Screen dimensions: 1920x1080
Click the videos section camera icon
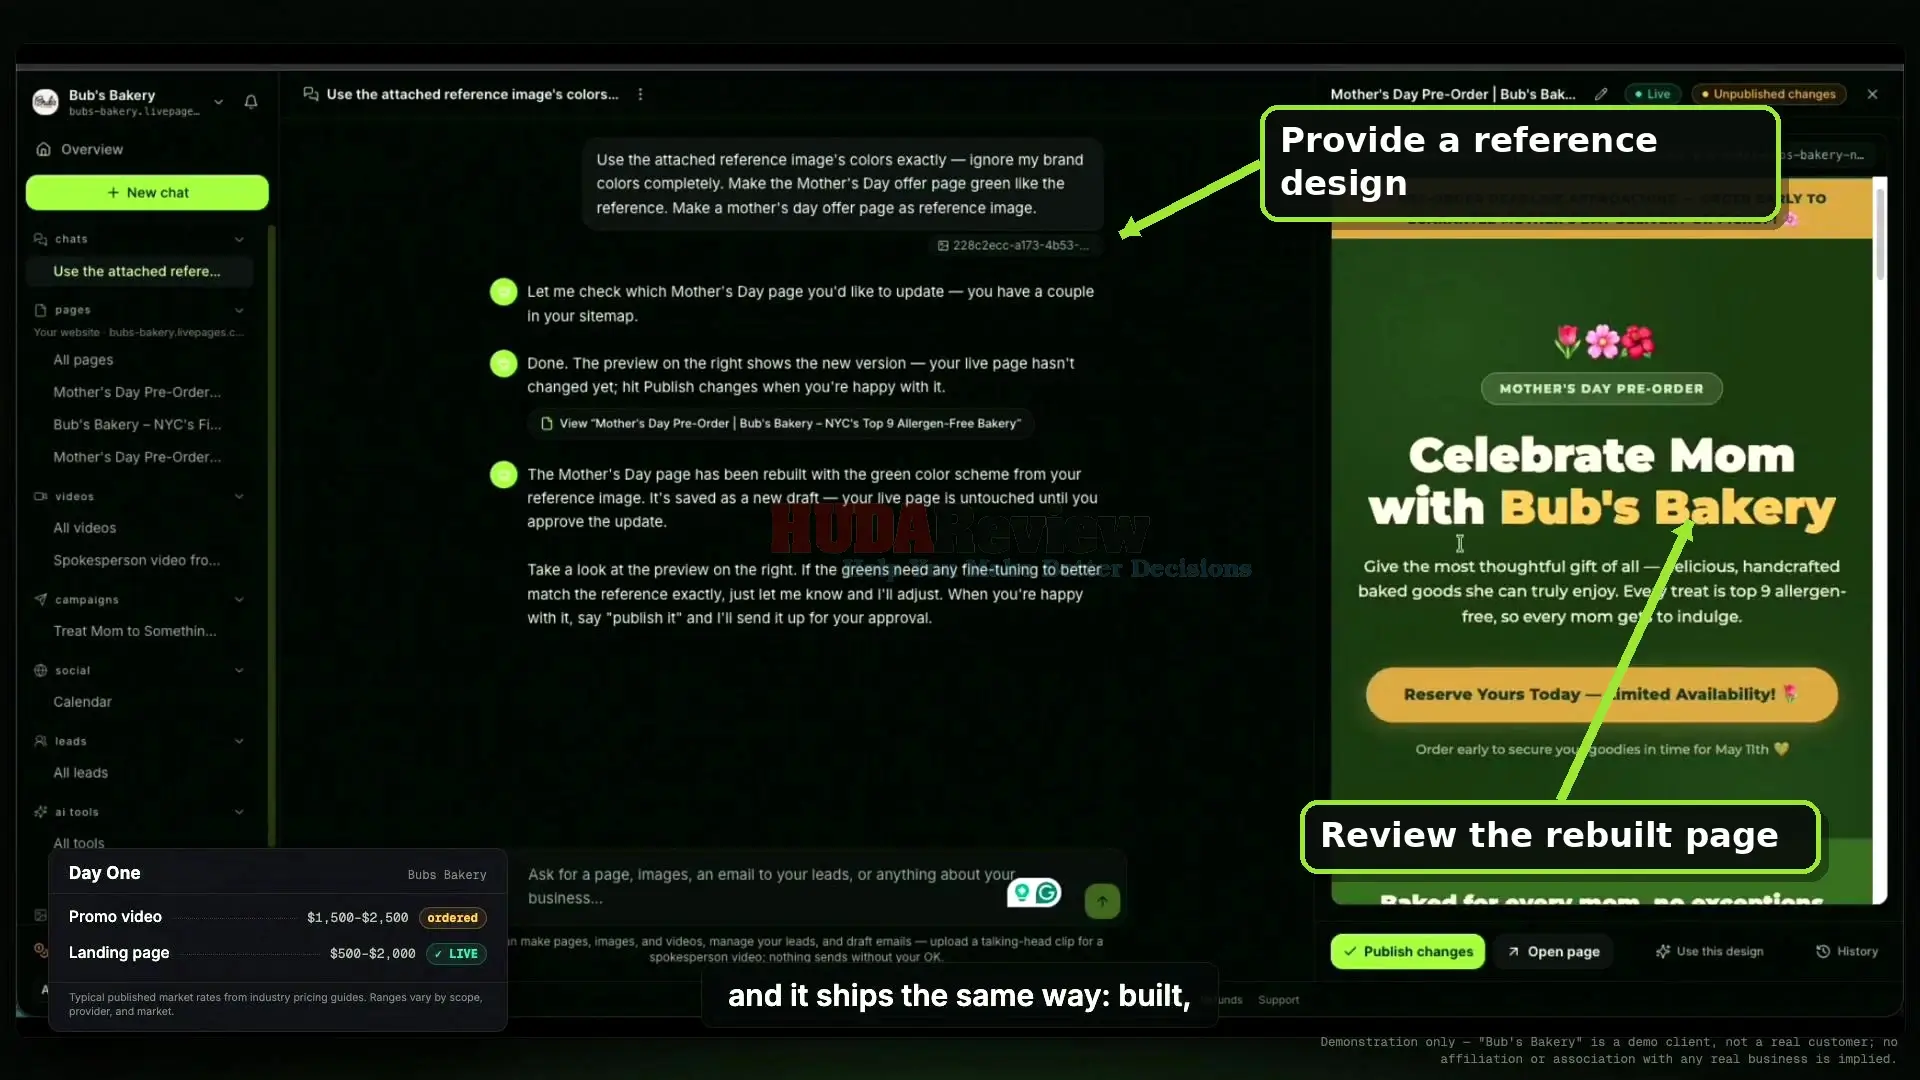[41, 496]
